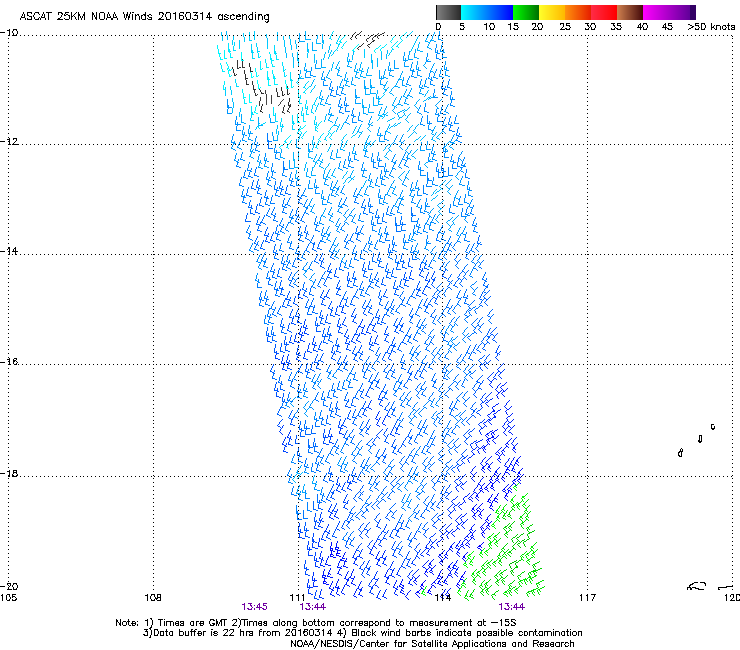Click the gray 0-5 knots color segment
740x650 pixels.
tap(448, 12)
